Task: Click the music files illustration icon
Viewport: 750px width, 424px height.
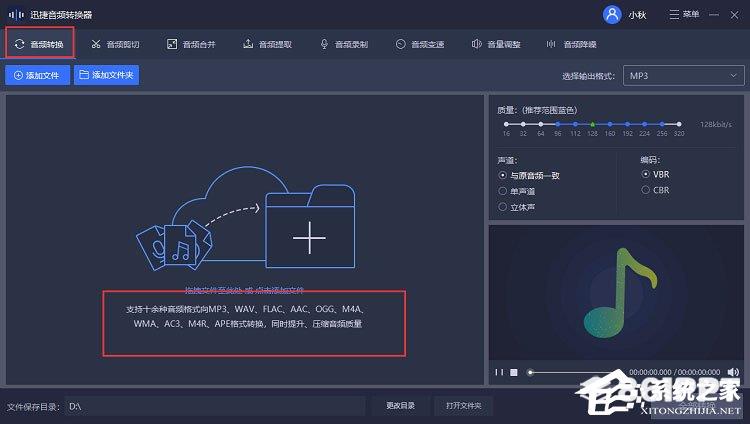Action: click(174, 245)
